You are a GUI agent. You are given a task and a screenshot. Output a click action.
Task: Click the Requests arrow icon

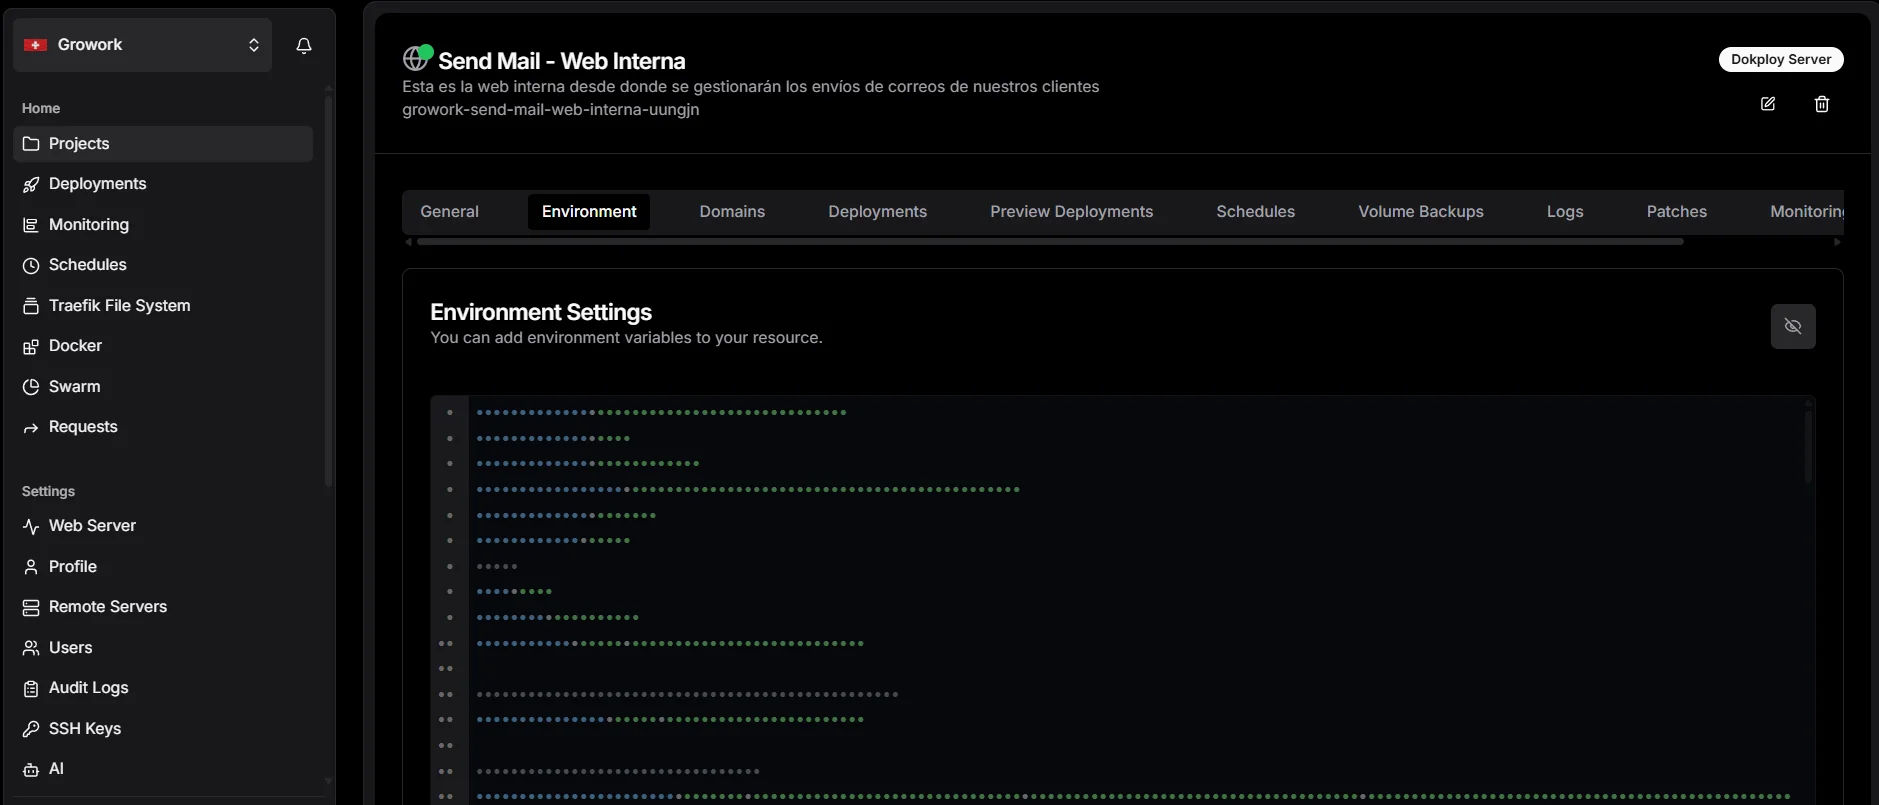(31, 427)
